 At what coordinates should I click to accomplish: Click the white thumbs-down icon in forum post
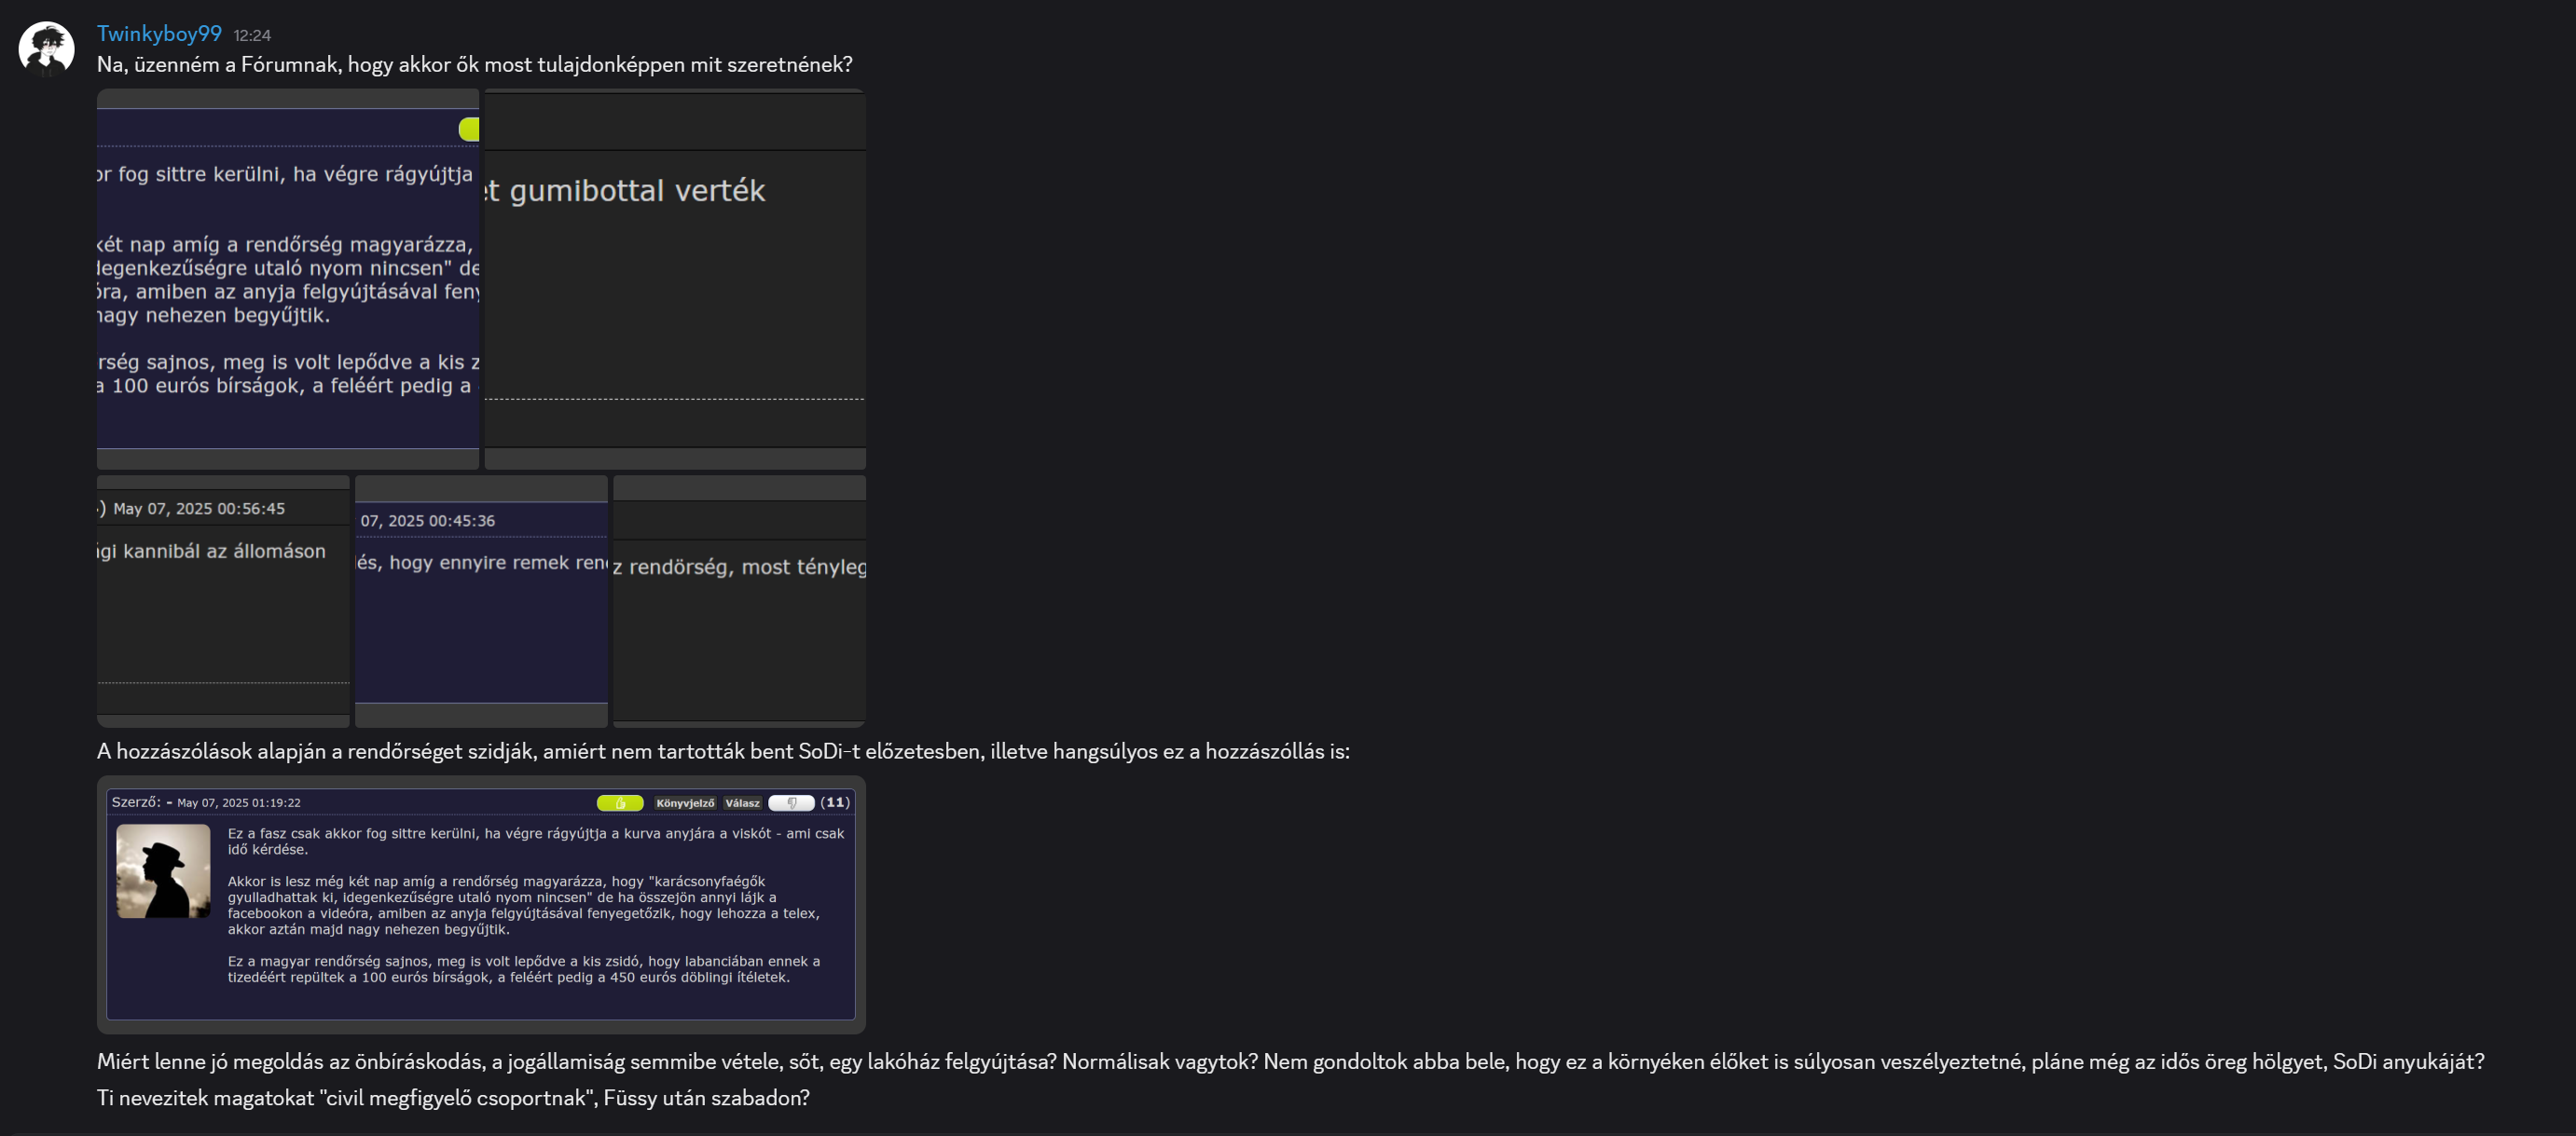point(791,803)
